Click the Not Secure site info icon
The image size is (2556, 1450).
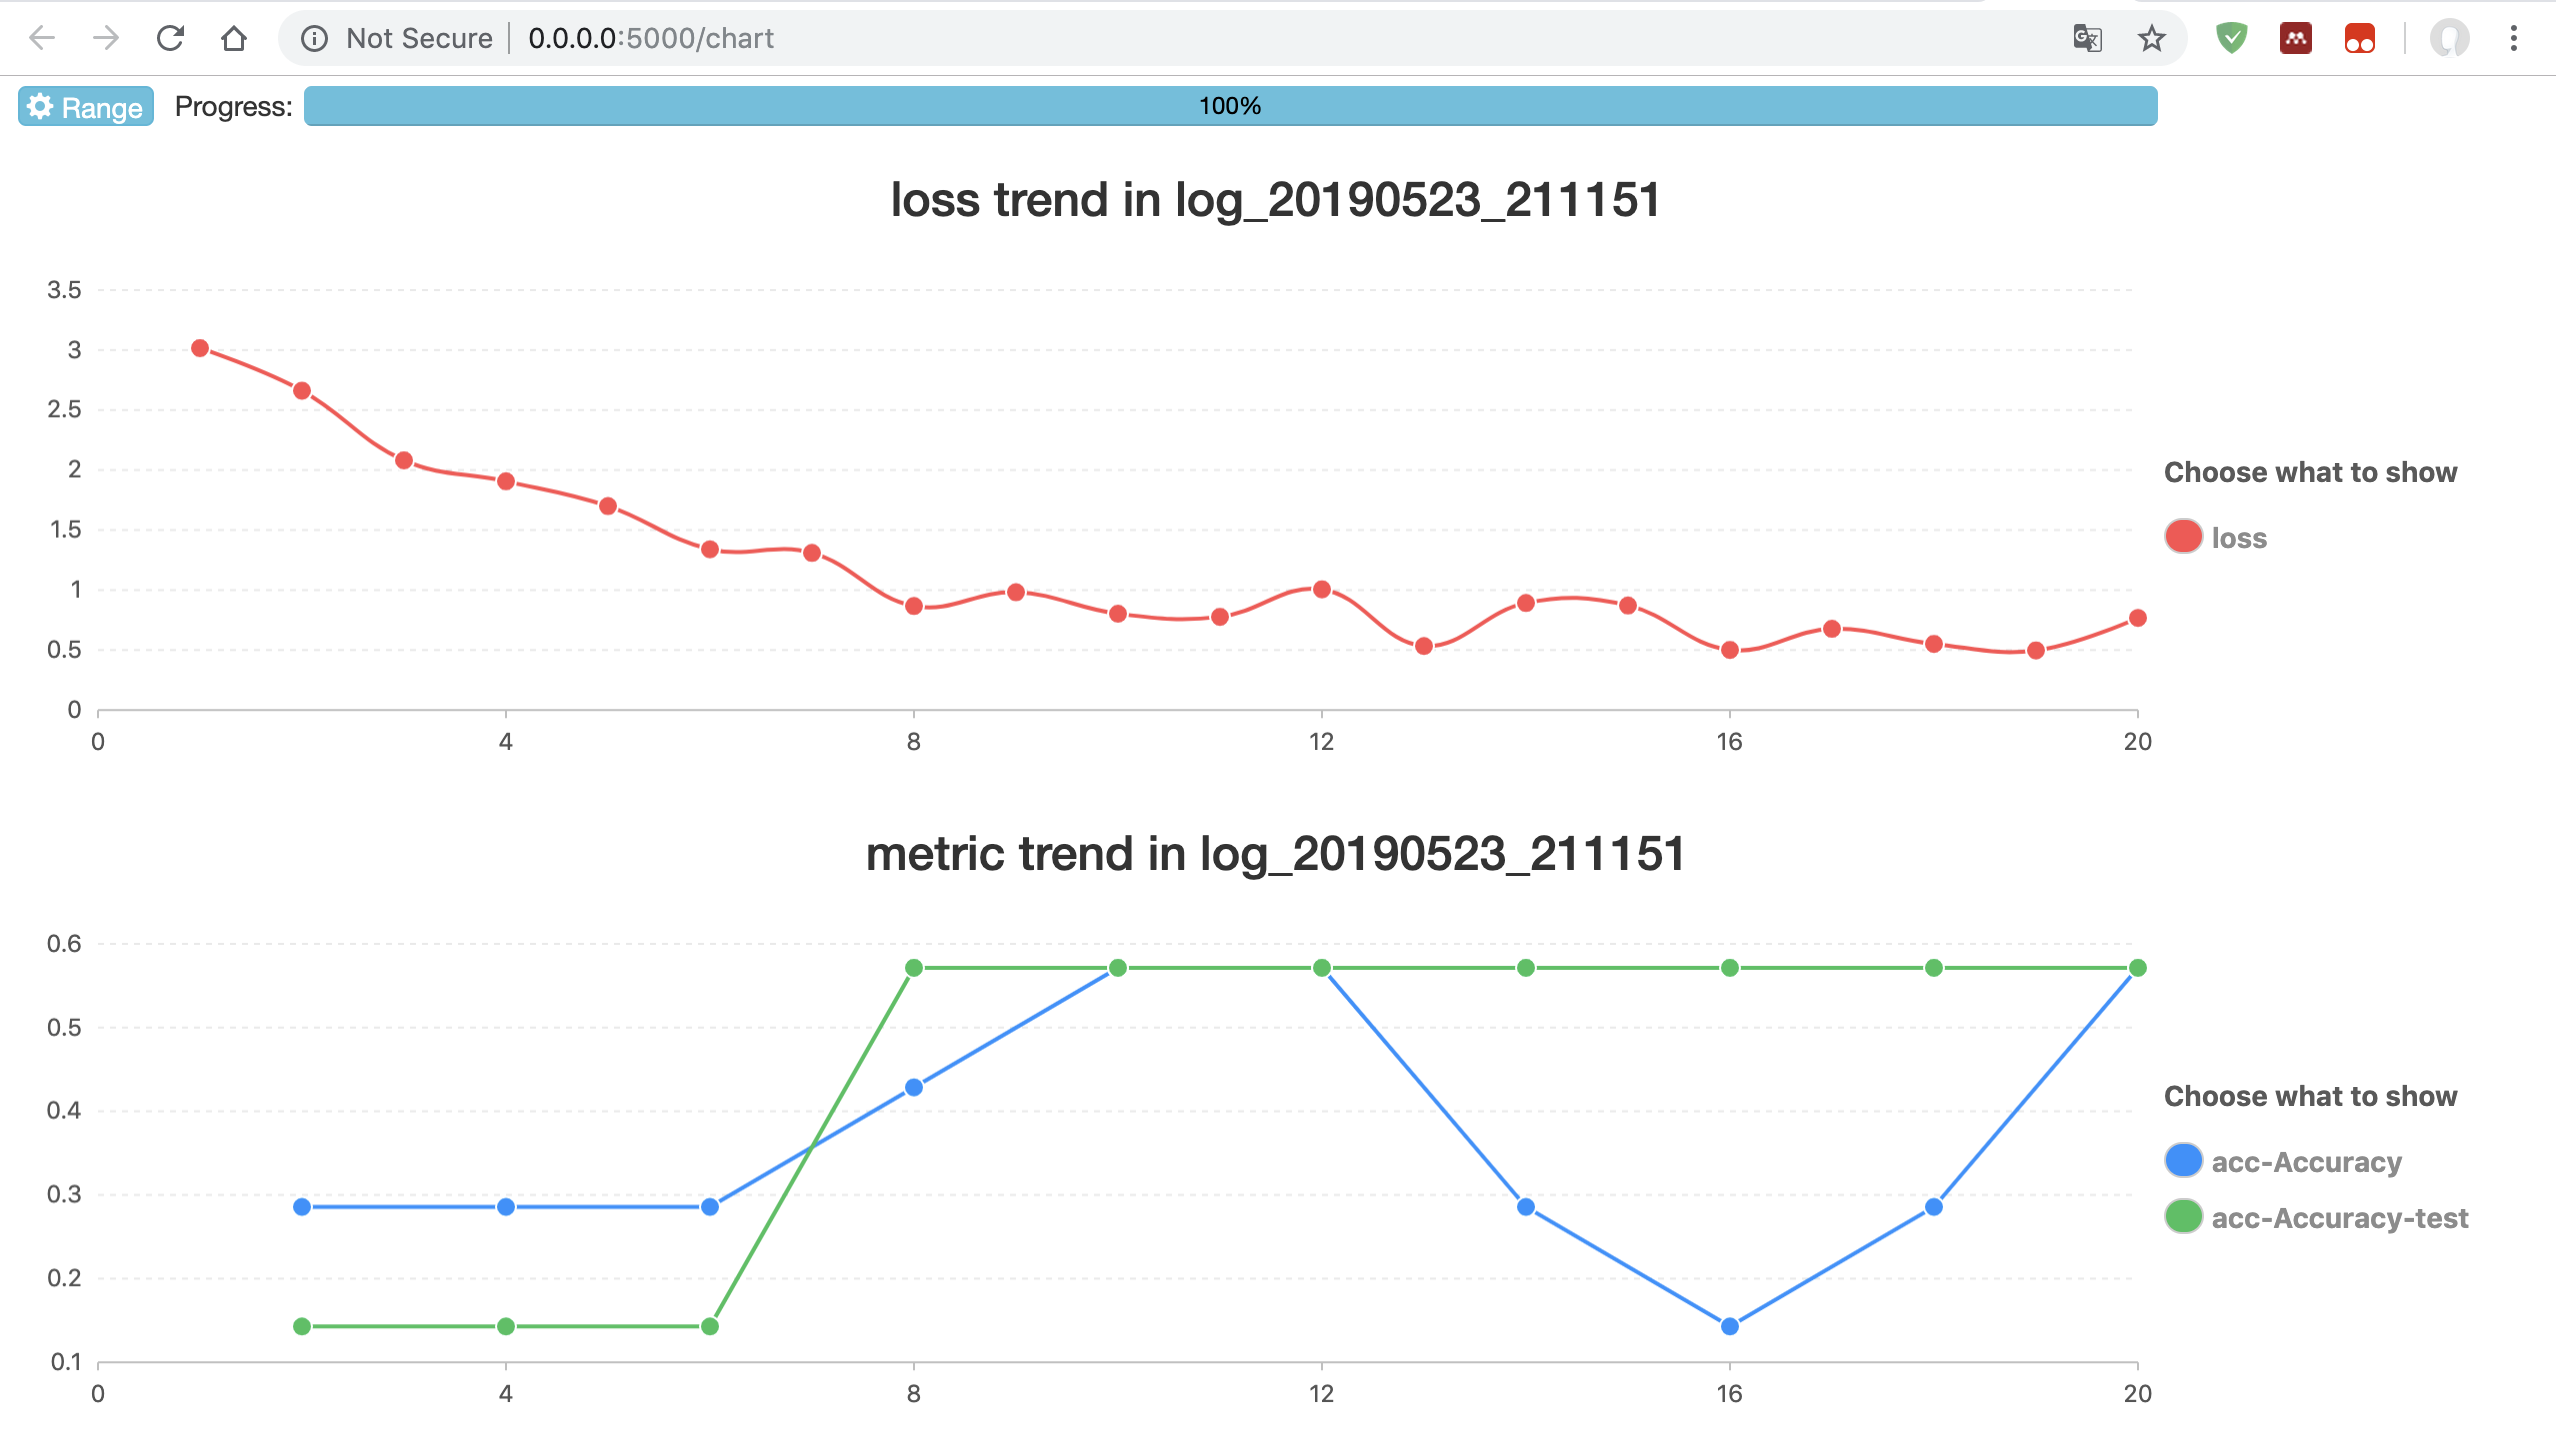pos(314,38)
